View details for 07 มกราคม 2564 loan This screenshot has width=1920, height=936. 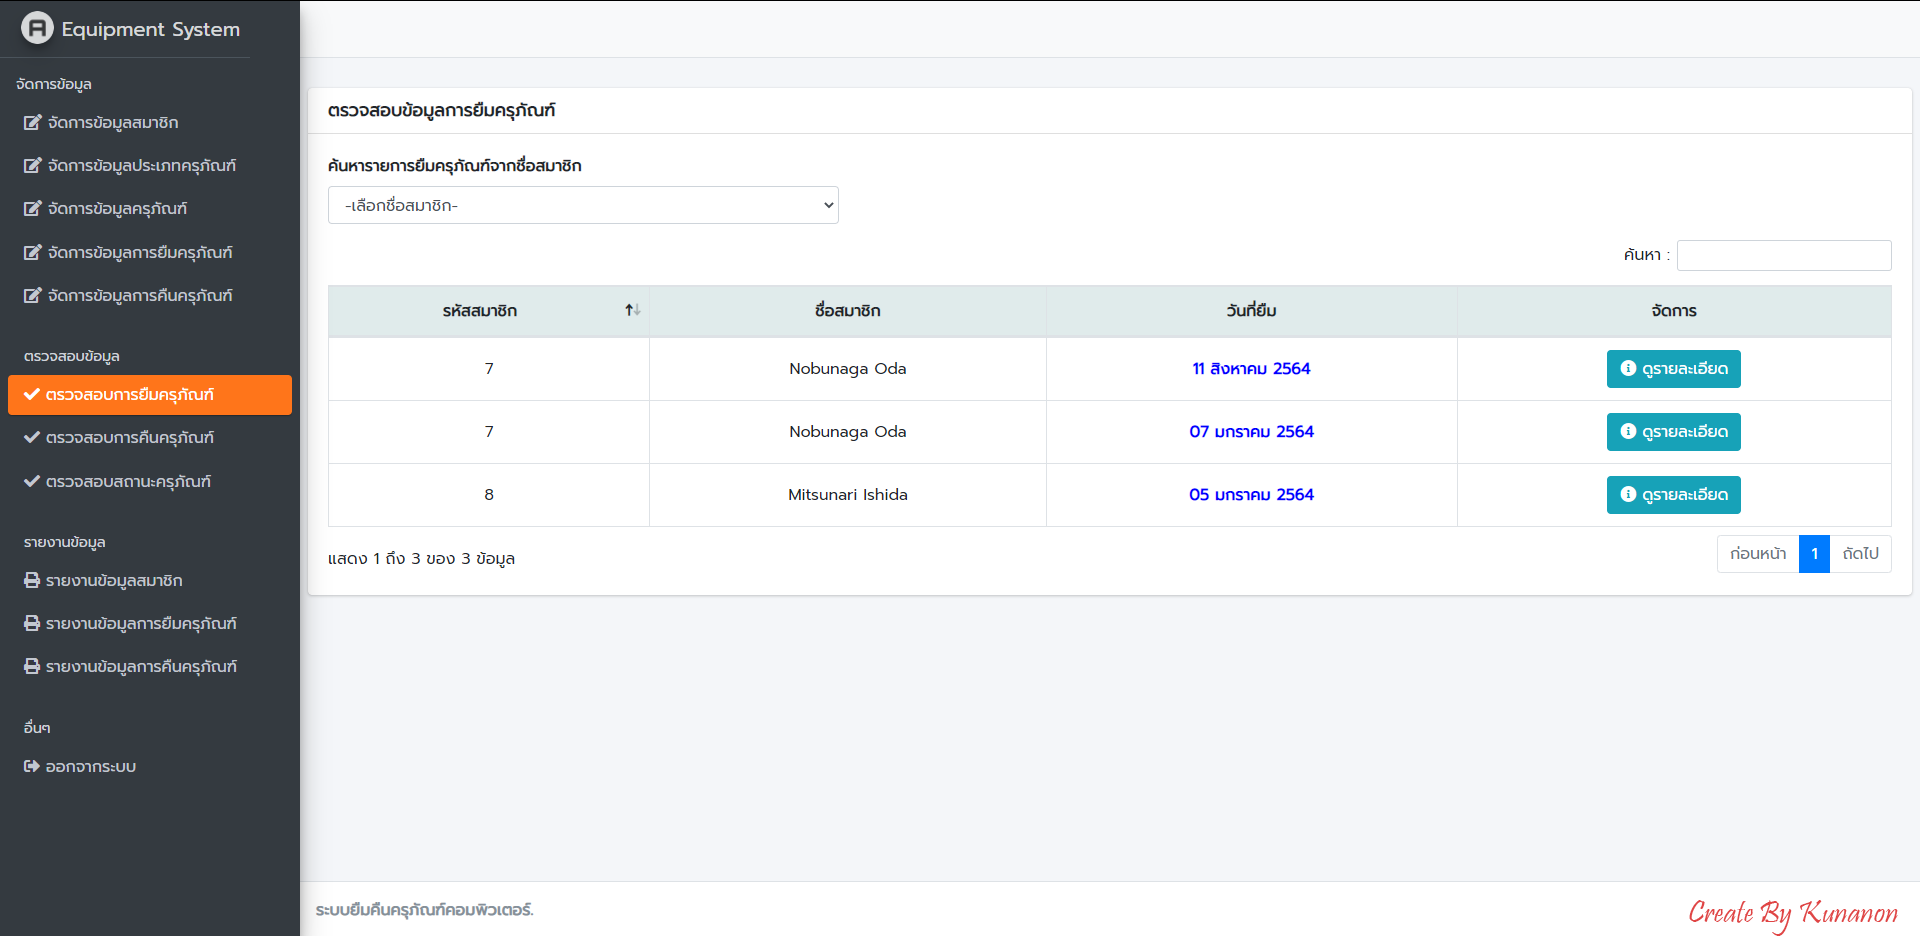point(1673,432)
